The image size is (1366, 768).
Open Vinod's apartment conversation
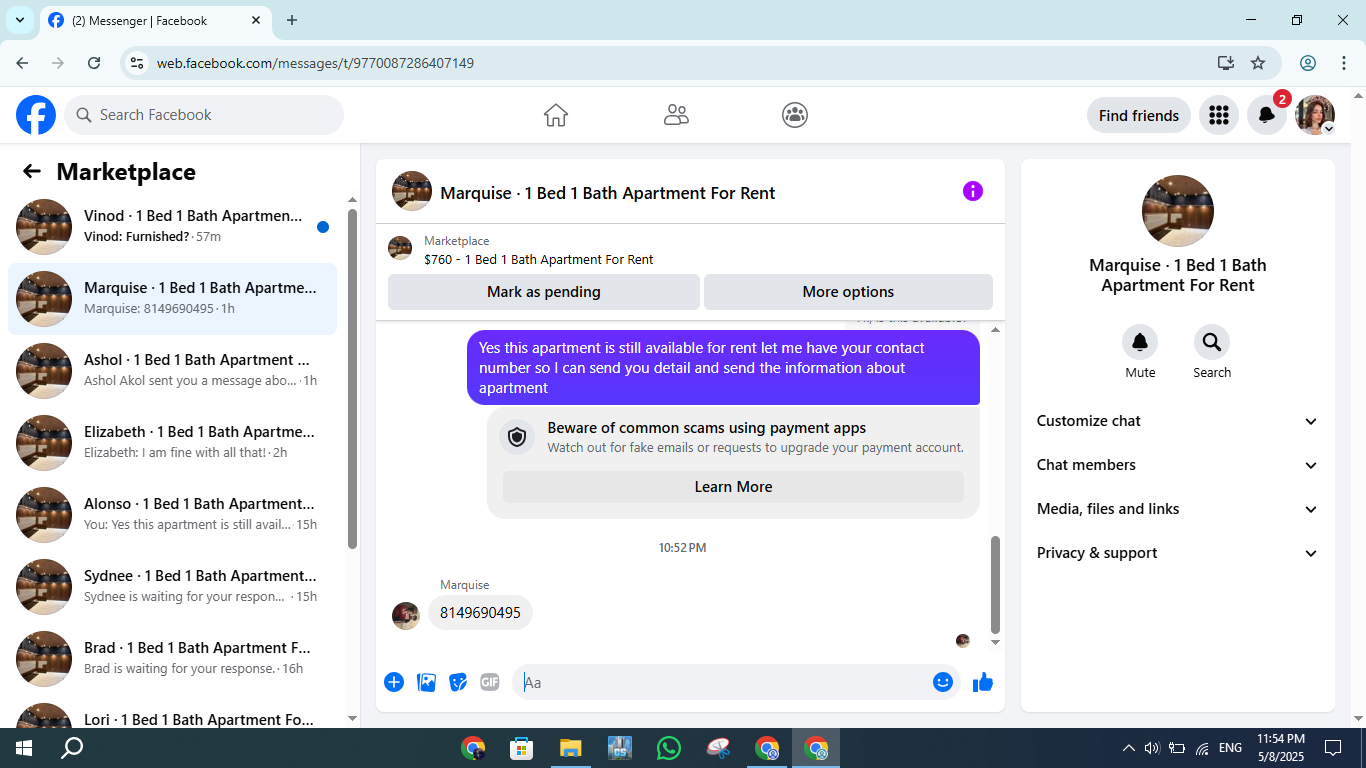tap(172, 227)
